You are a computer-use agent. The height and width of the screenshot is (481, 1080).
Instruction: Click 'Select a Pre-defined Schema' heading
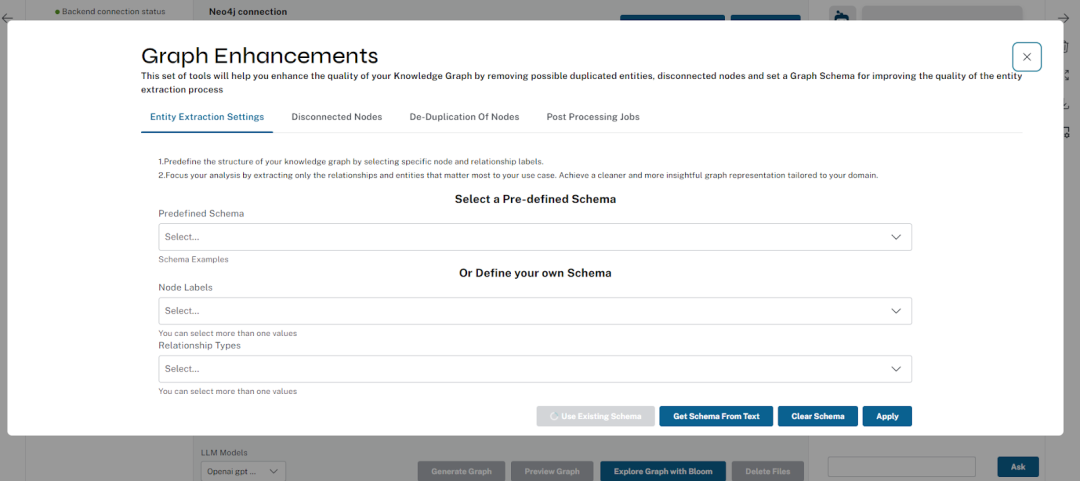click(x=535, y=199)
